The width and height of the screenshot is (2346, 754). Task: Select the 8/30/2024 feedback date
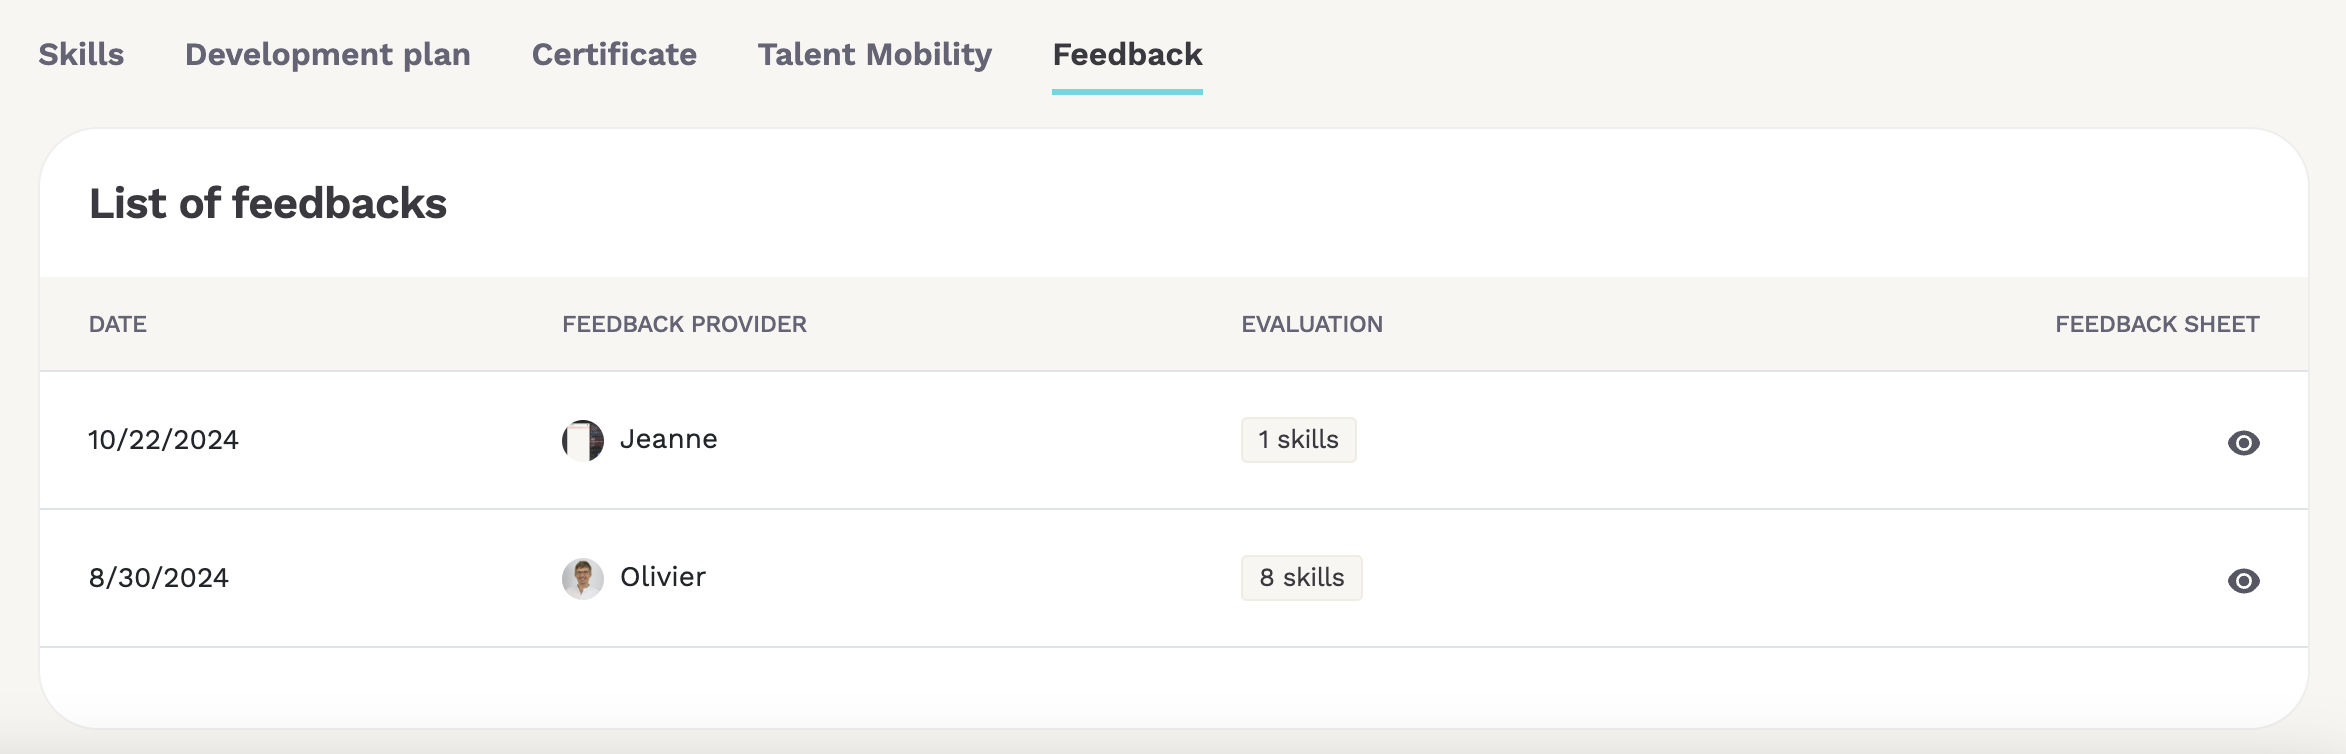click(158, 578)
